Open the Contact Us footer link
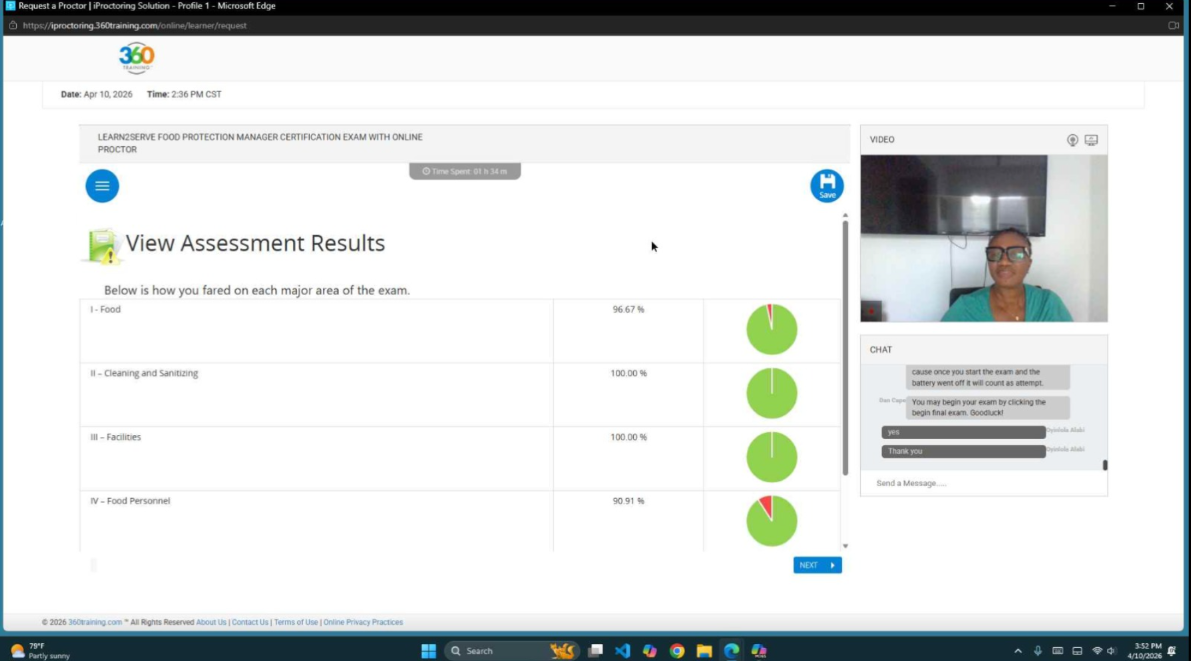The height and width of the screenshot is (661, 1191). pyautogui.click(x=250, y=622)
